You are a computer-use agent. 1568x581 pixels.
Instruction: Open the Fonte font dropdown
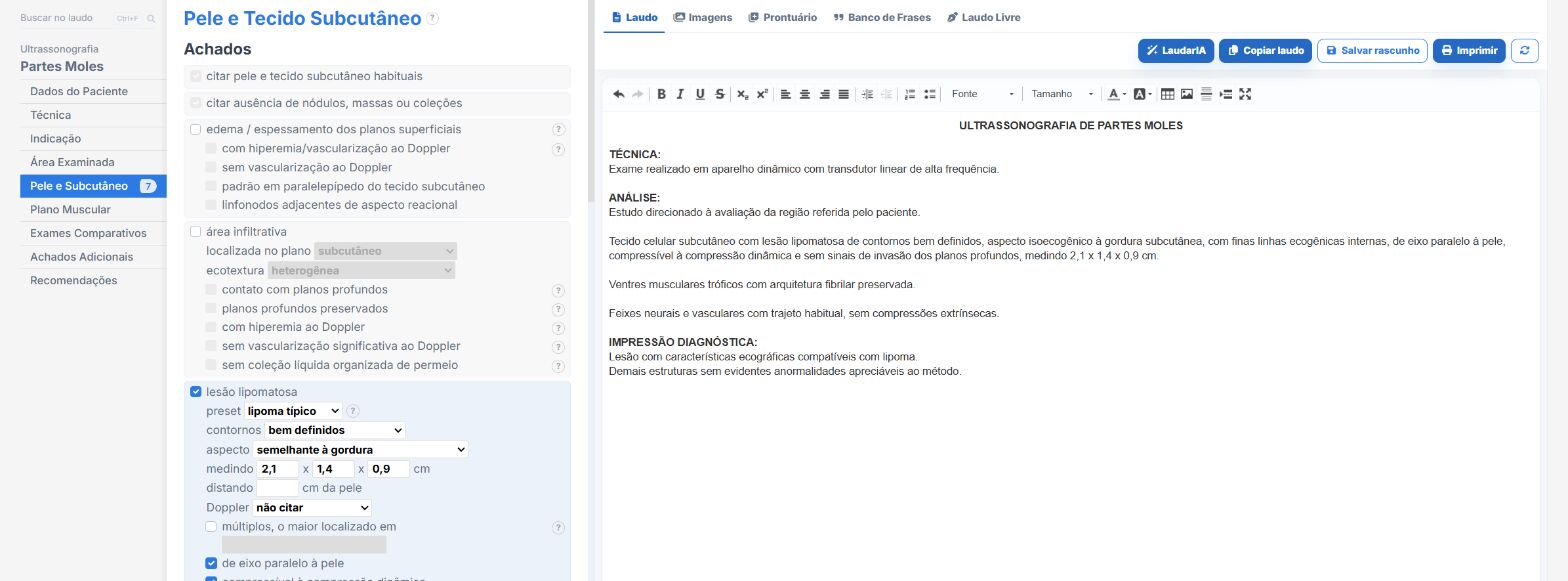(982, 94)
